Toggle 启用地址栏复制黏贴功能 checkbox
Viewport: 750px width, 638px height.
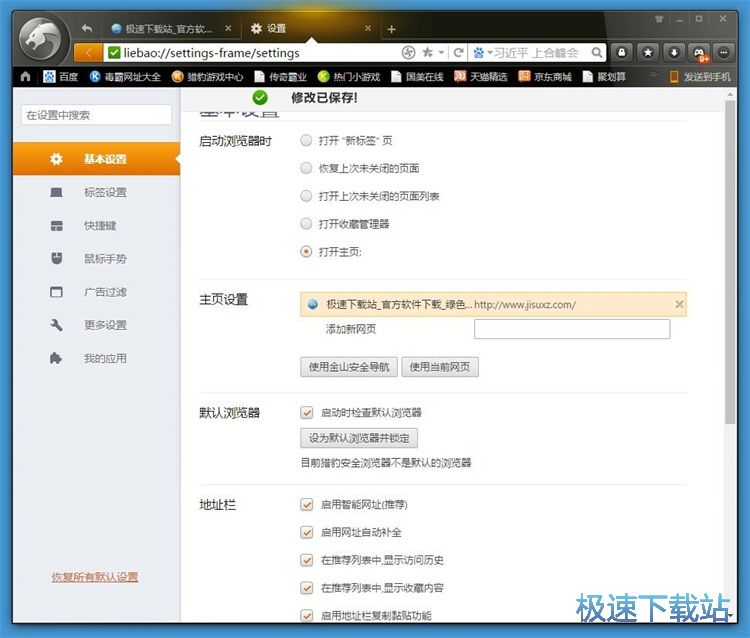click(307, 616)
